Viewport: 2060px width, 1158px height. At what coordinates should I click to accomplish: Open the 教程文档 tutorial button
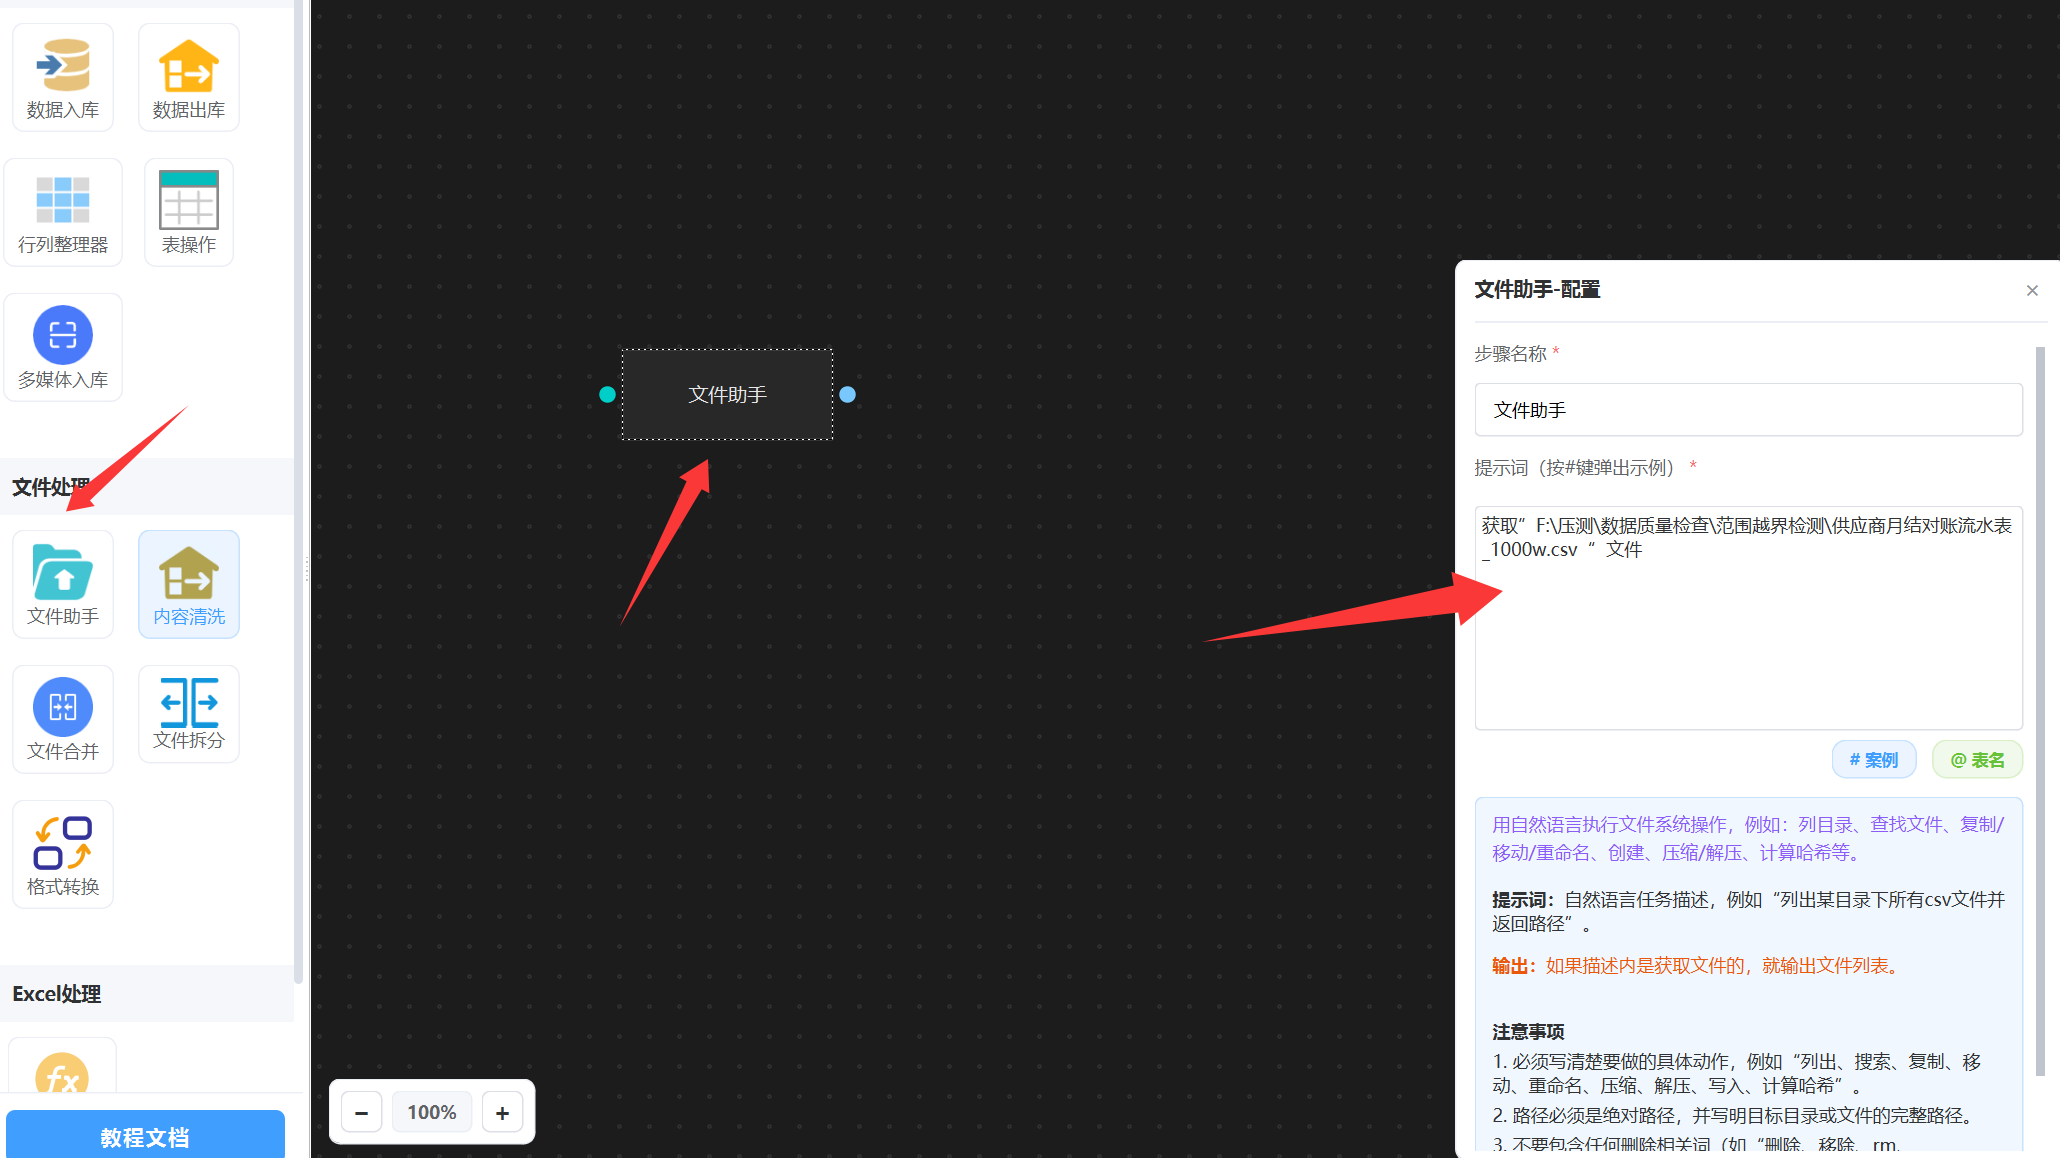click(145, 1136)
